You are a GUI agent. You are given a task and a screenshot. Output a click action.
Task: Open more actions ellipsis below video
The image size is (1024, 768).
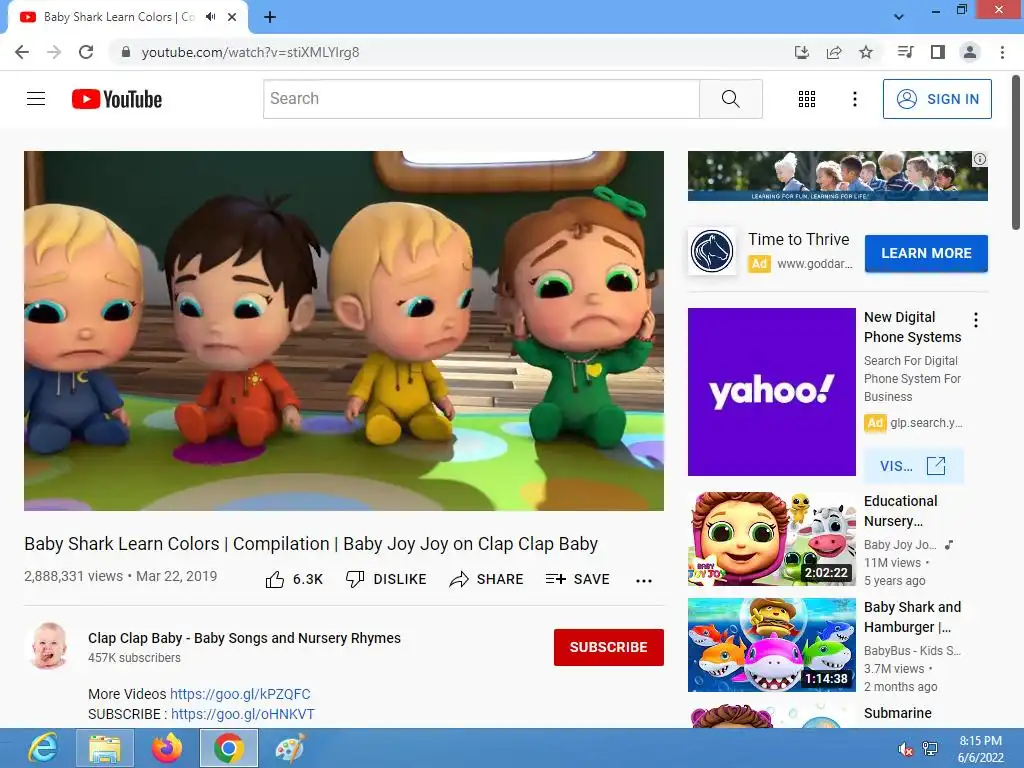pyautogui.click(x=644, y=581)
